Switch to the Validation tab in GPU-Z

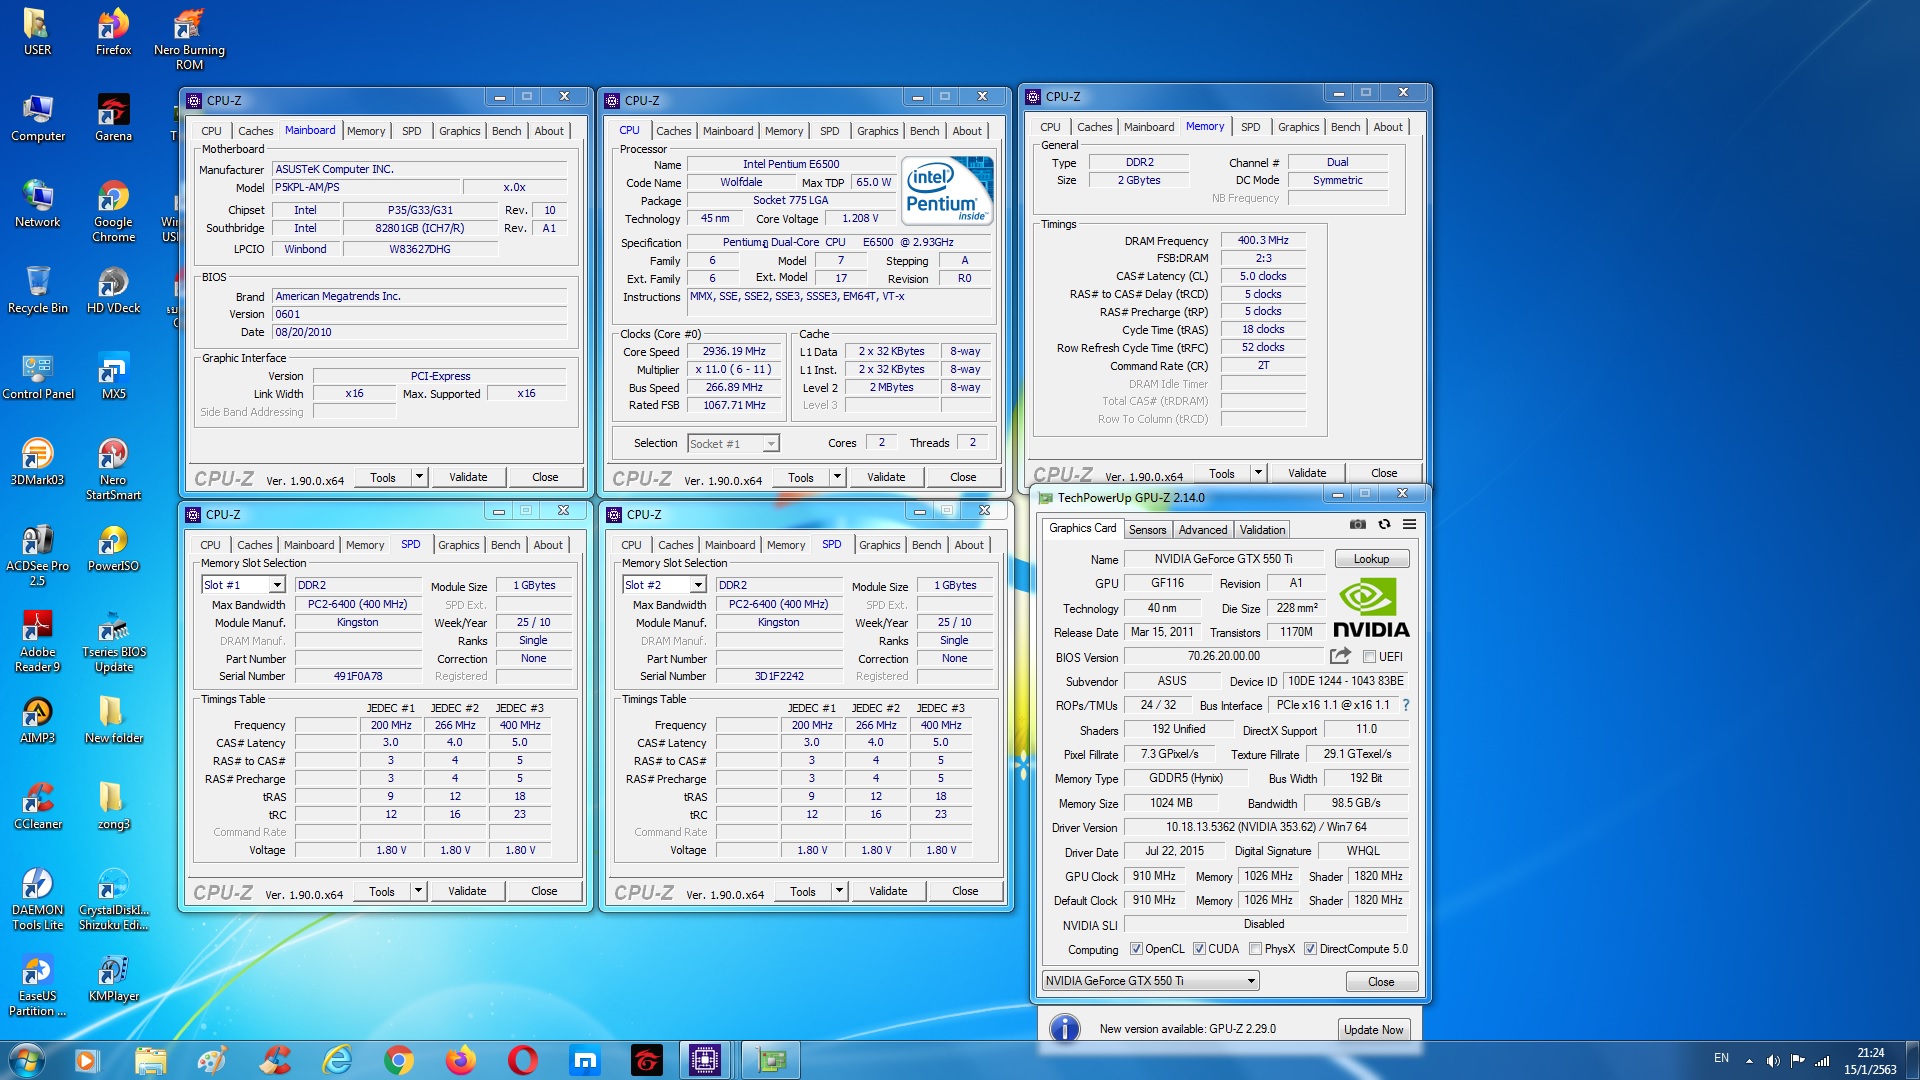pos(1262,530)
